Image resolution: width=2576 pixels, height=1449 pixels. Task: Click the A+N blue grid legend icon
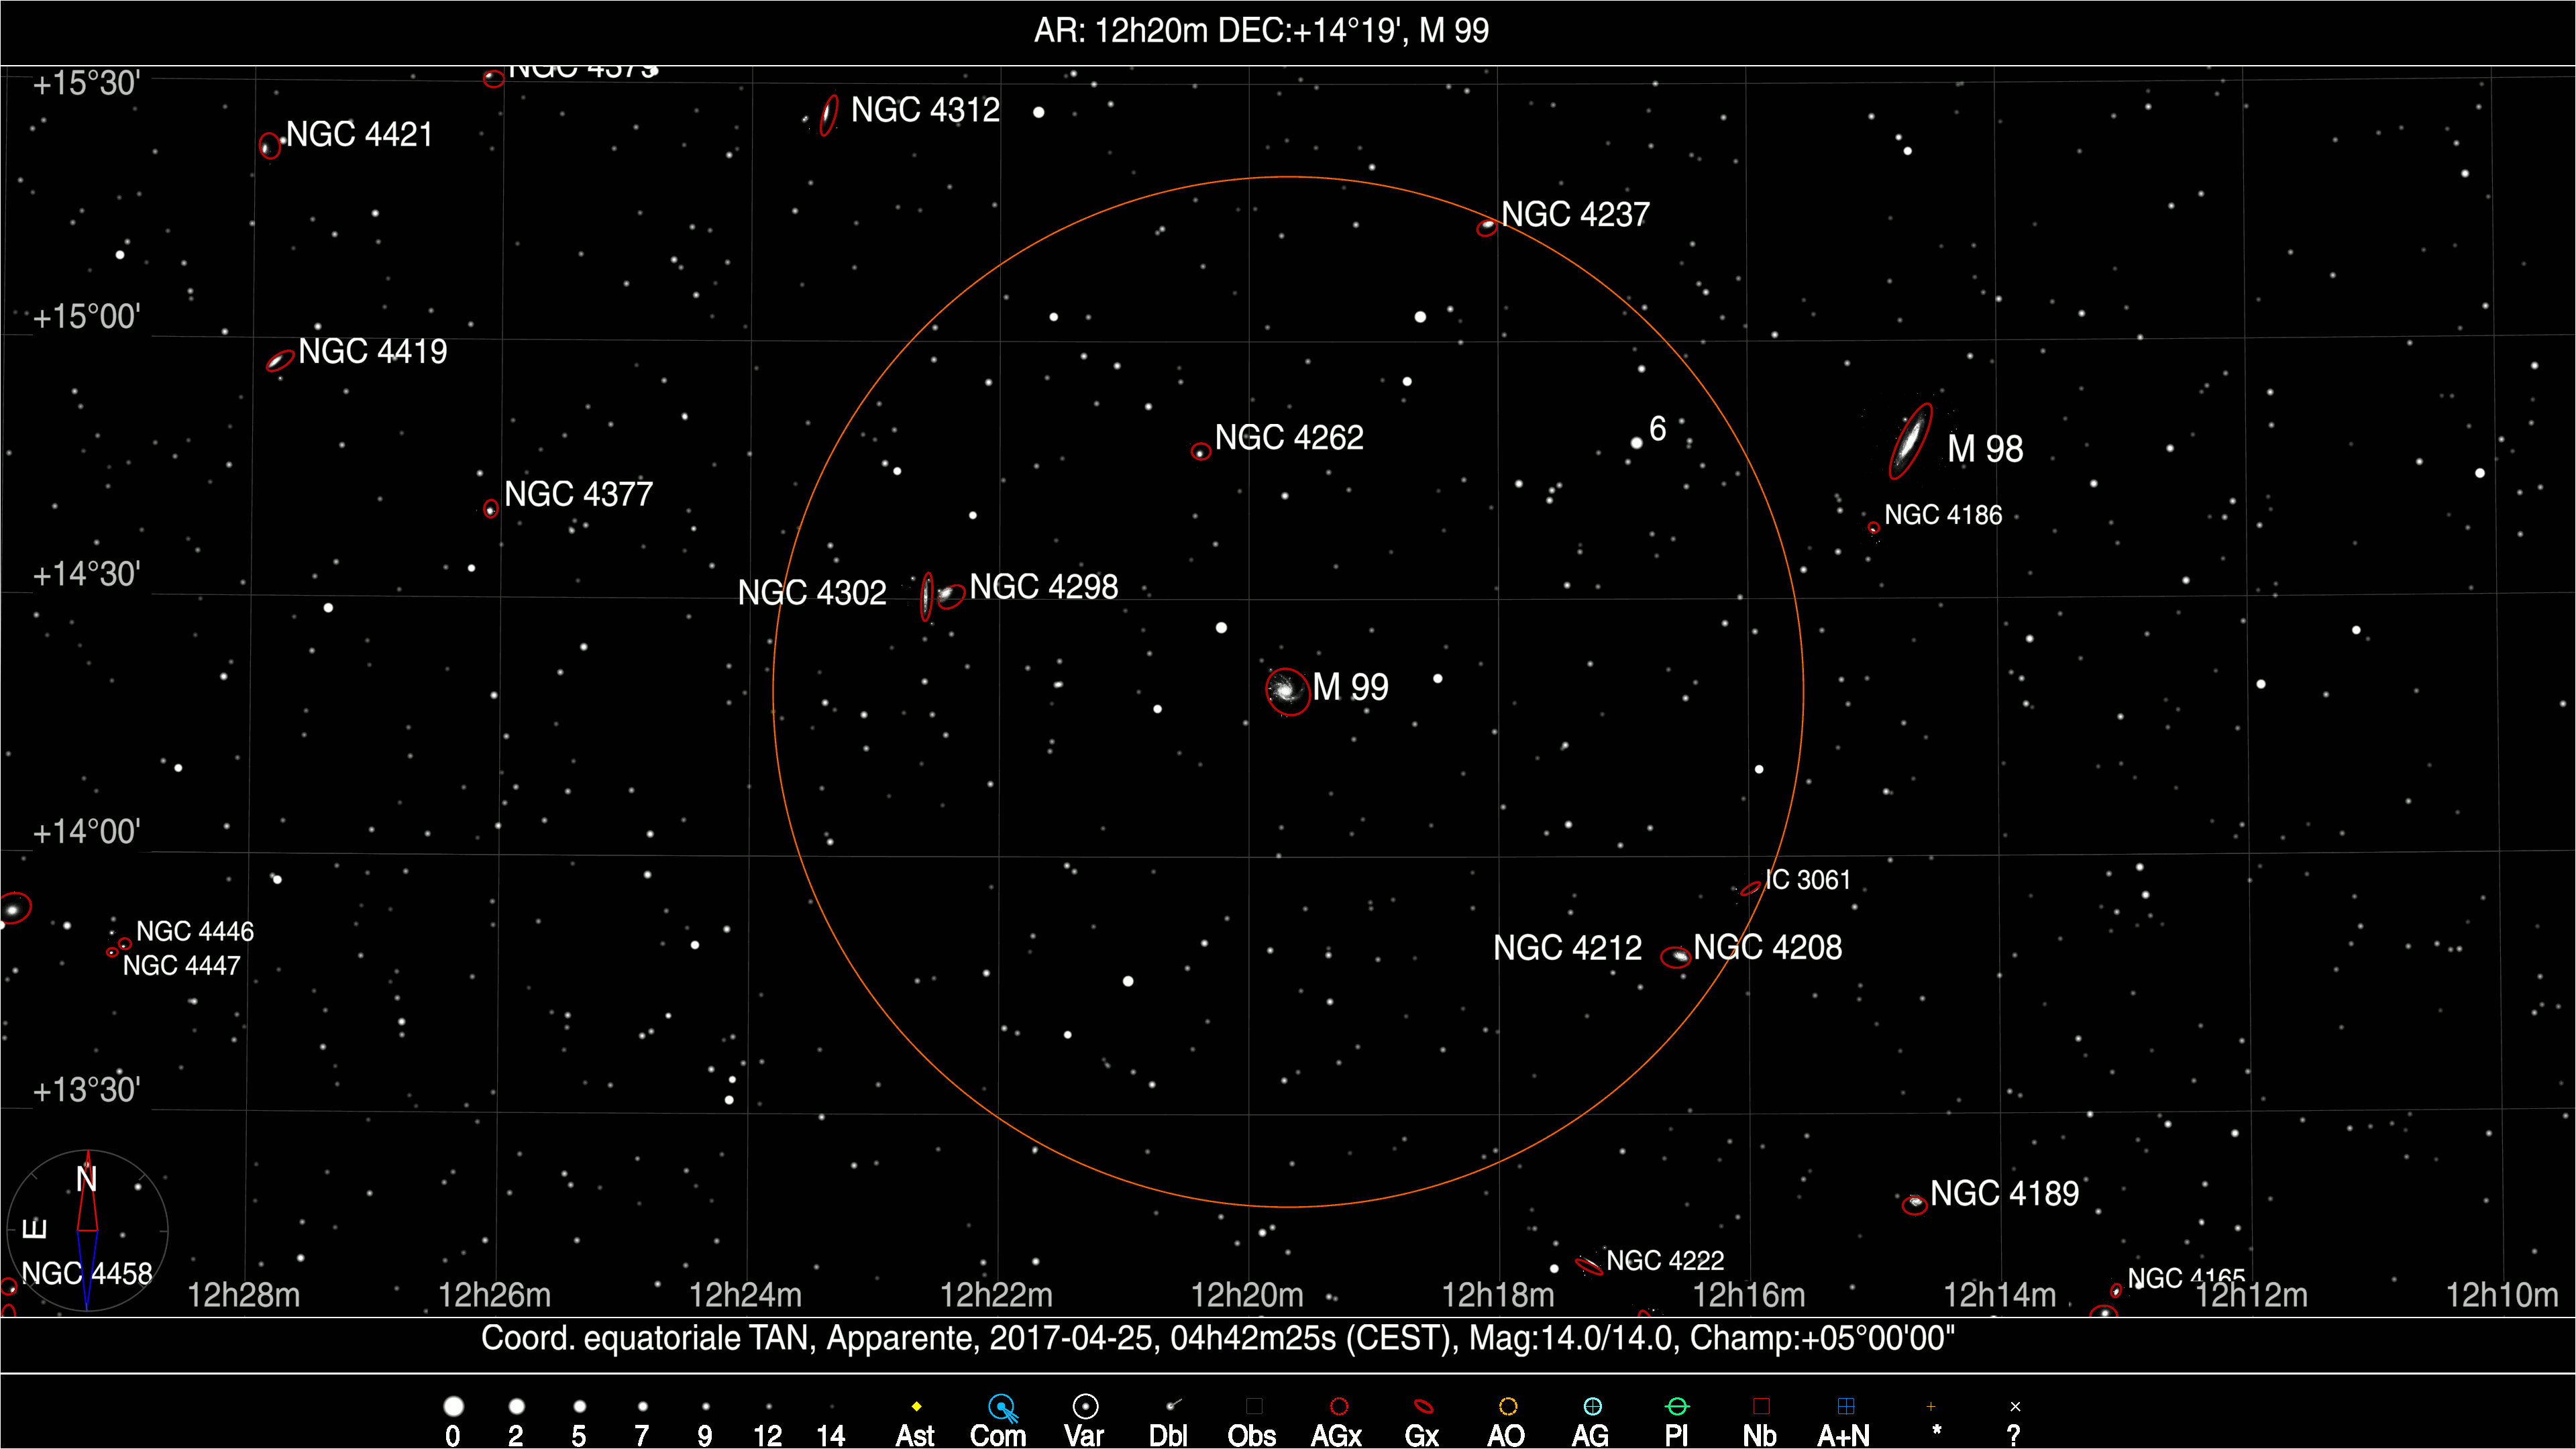coord(1846,1407)
